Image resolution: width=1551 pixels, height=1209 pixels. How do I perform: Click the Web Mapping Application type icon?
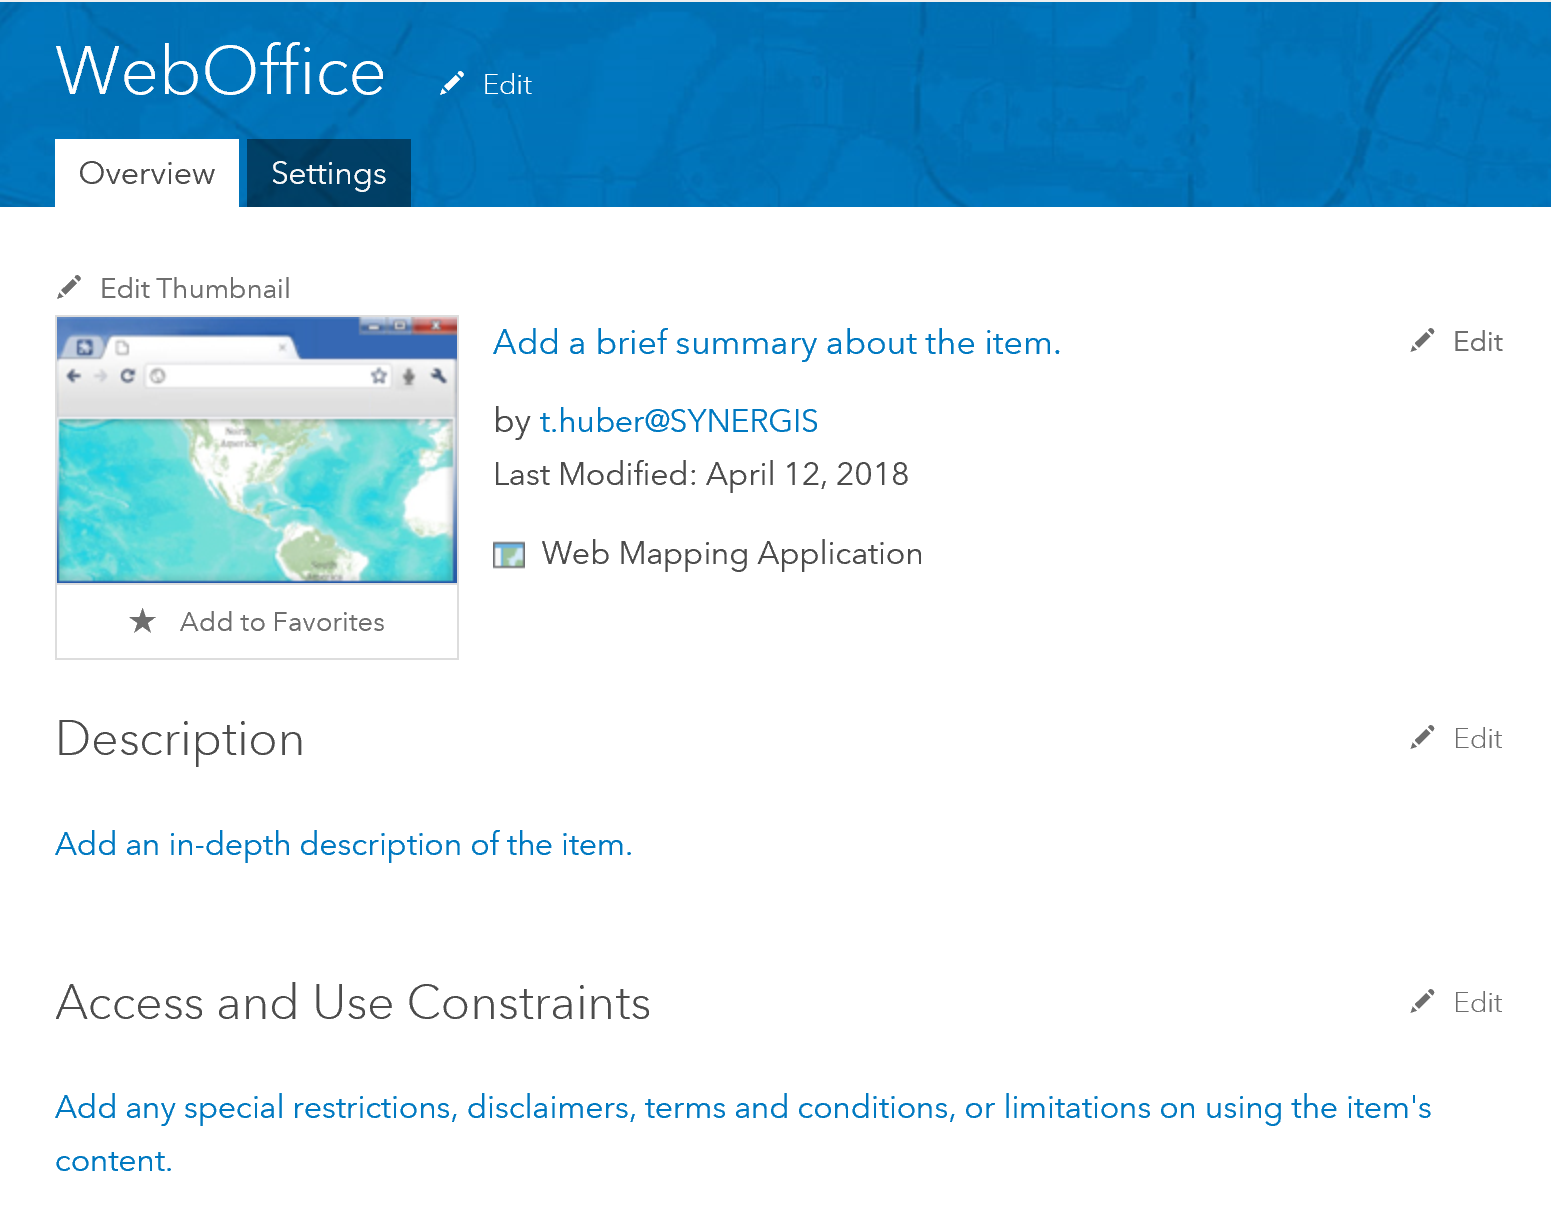[x=509, y=554]
